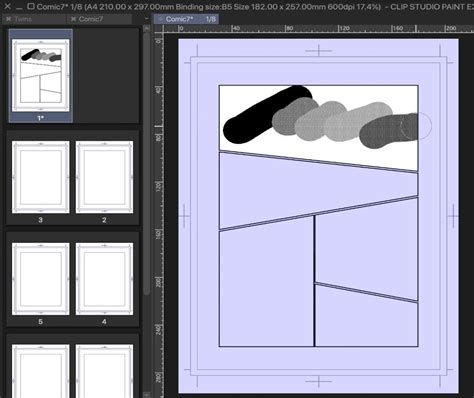Minimize the Clip Studio Paint window
This screenshot has height=398, width=474.
(19, 7)
